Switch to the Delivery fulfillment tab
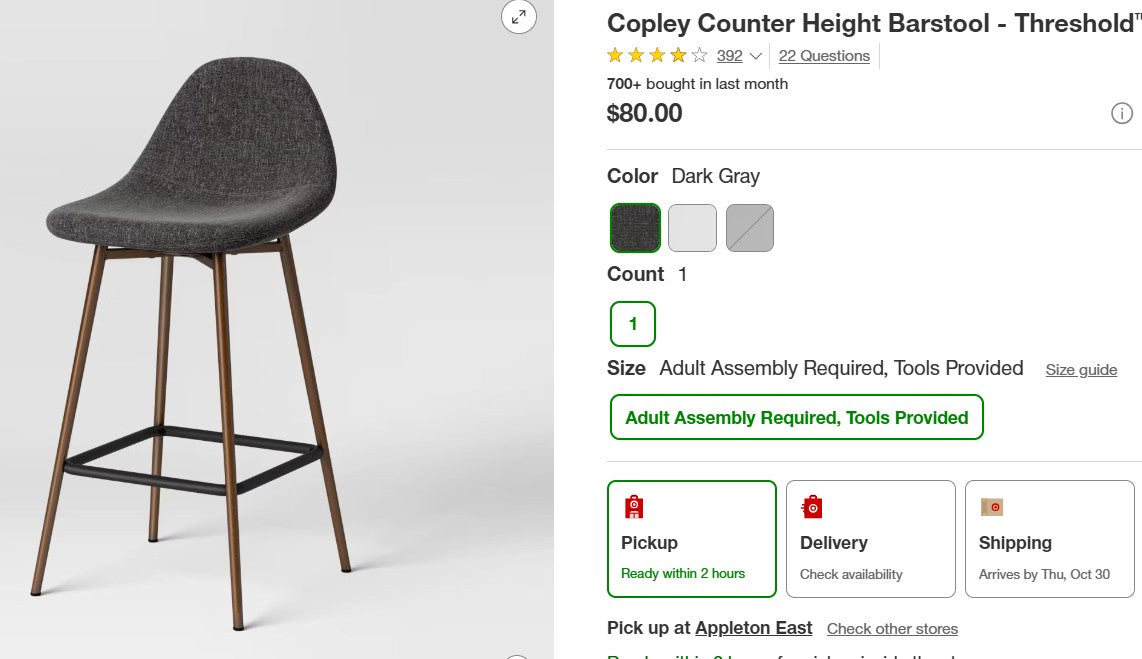The image size is (1142, 659). pyautogui.click(x=870, y=538)
